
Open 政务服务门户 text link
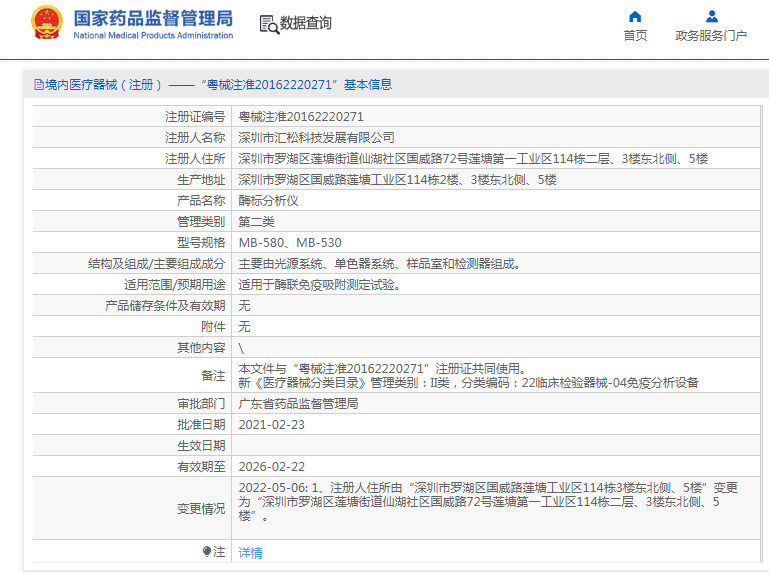point(711,36)
